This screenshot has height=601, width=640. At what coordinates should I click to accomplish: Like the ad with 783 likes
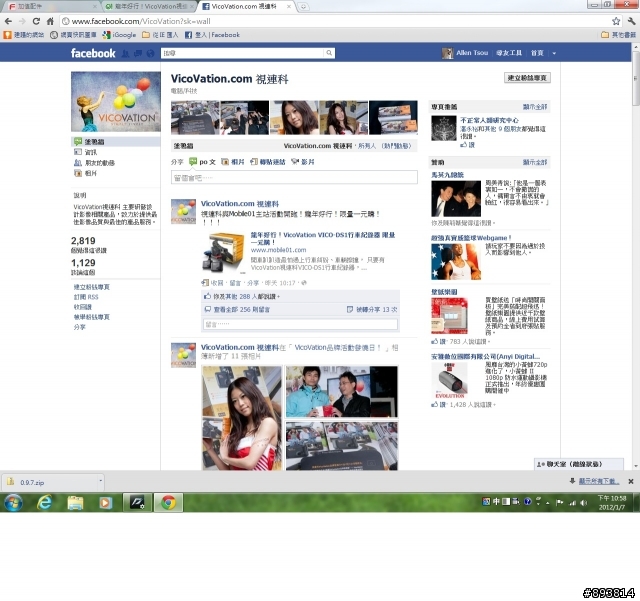point(438,341)
